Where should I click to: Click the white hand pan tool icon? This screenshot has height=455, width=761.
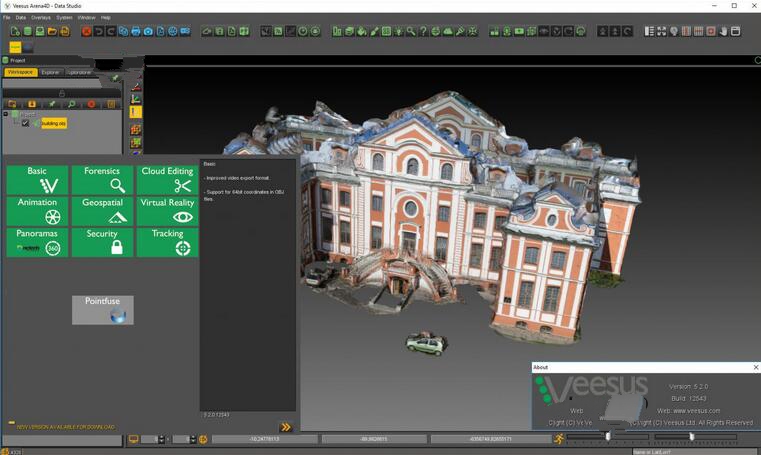[x=723, y=32]
